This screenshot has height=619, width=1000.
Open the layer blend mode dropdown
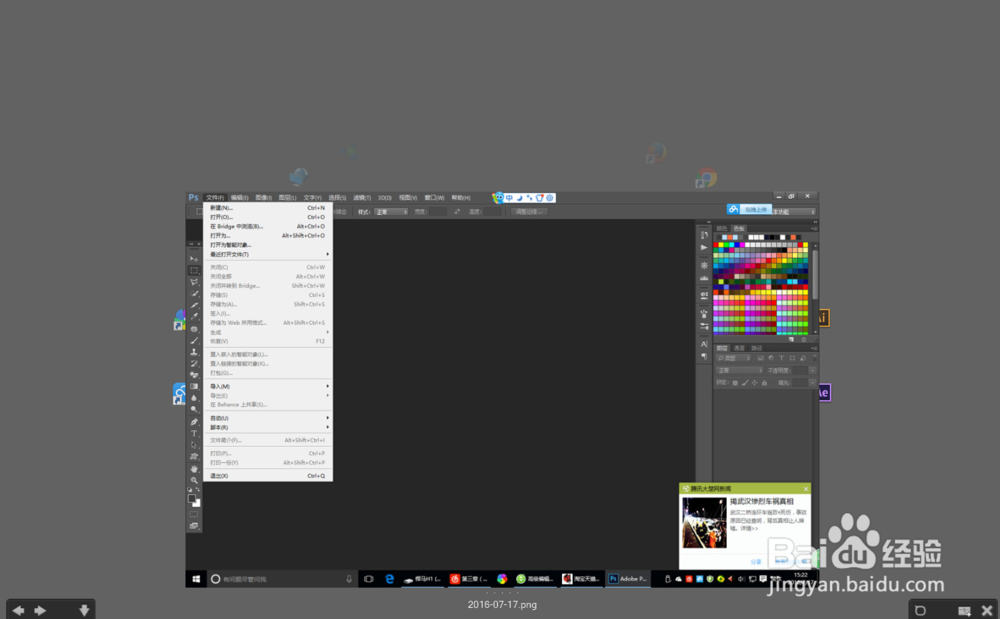740,370
